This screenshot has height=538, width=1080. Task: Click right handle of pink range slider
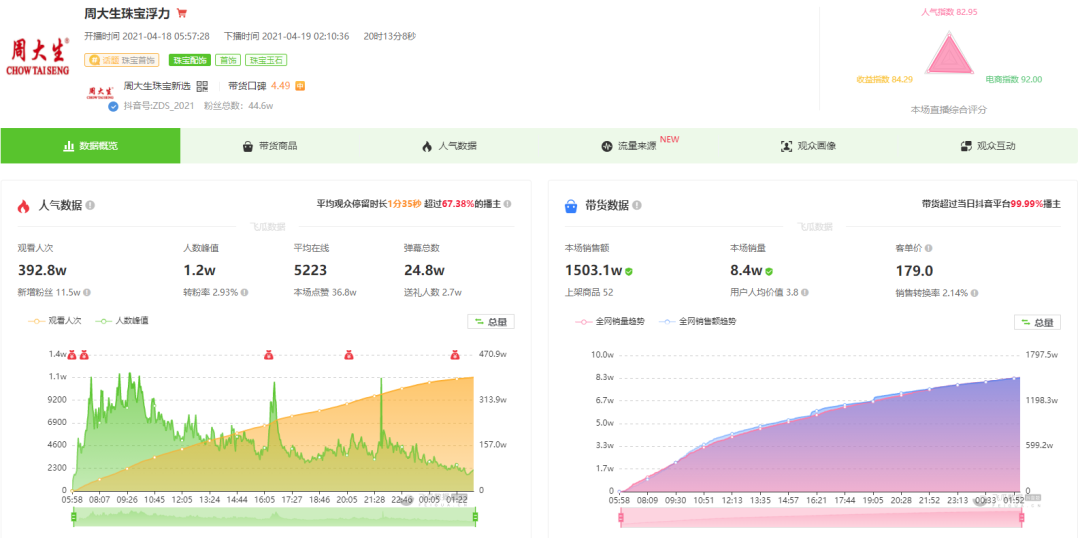click(x=1021, y=516)
